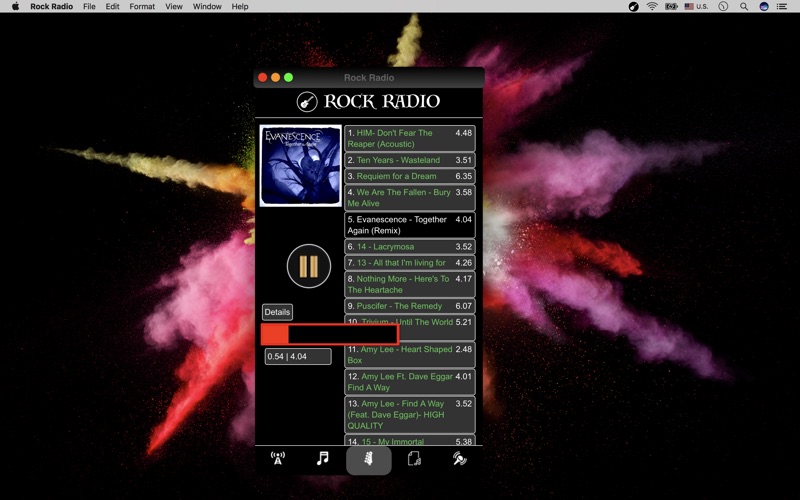800x500 pixels.
Task: Open the Help menu
Action: (240, 6)
